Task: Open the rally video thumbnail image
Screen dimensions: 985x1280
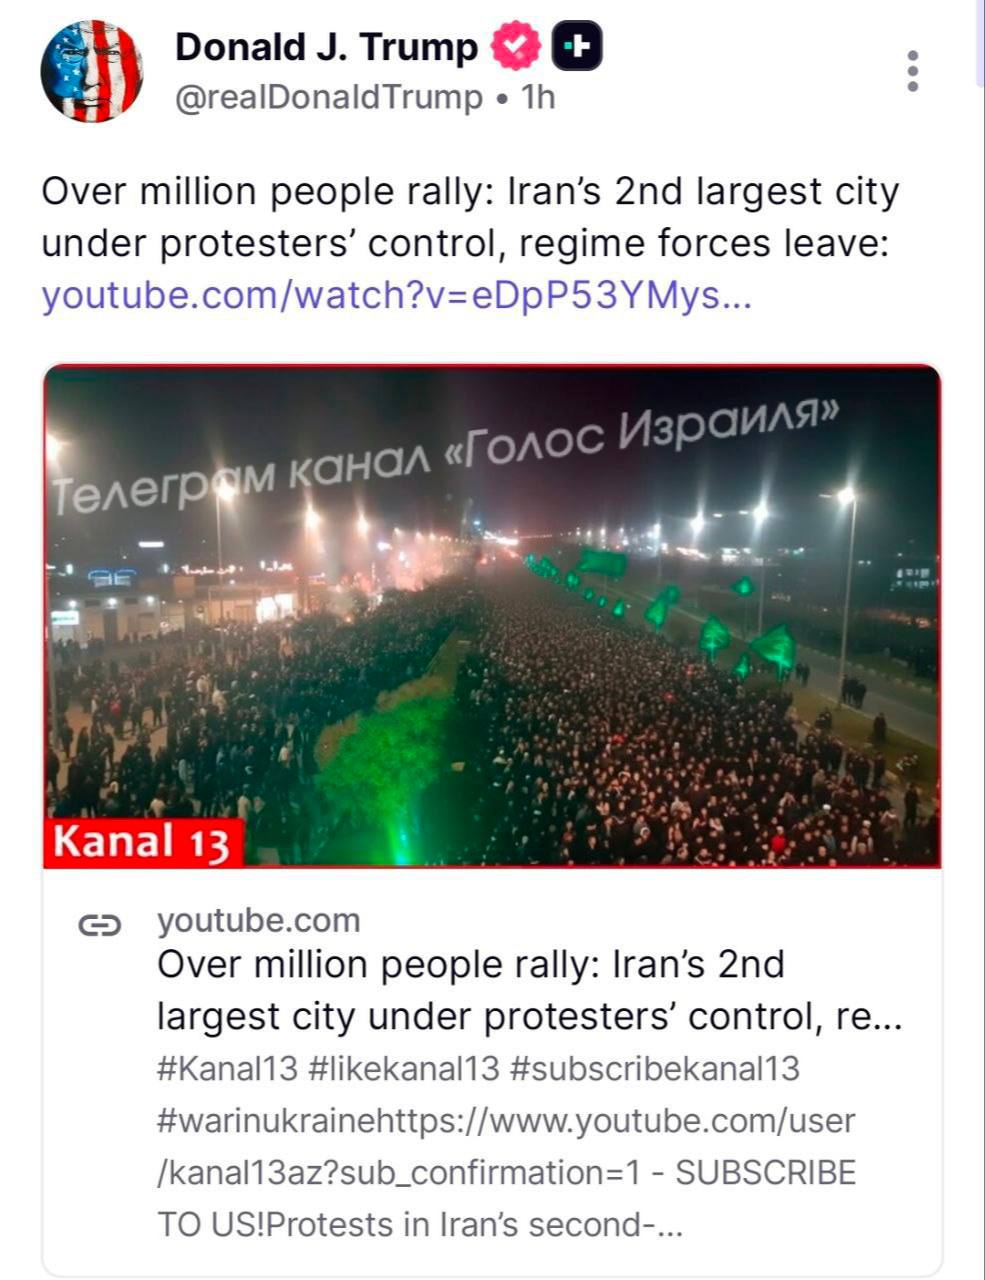Action: click(x=492, y=640)
